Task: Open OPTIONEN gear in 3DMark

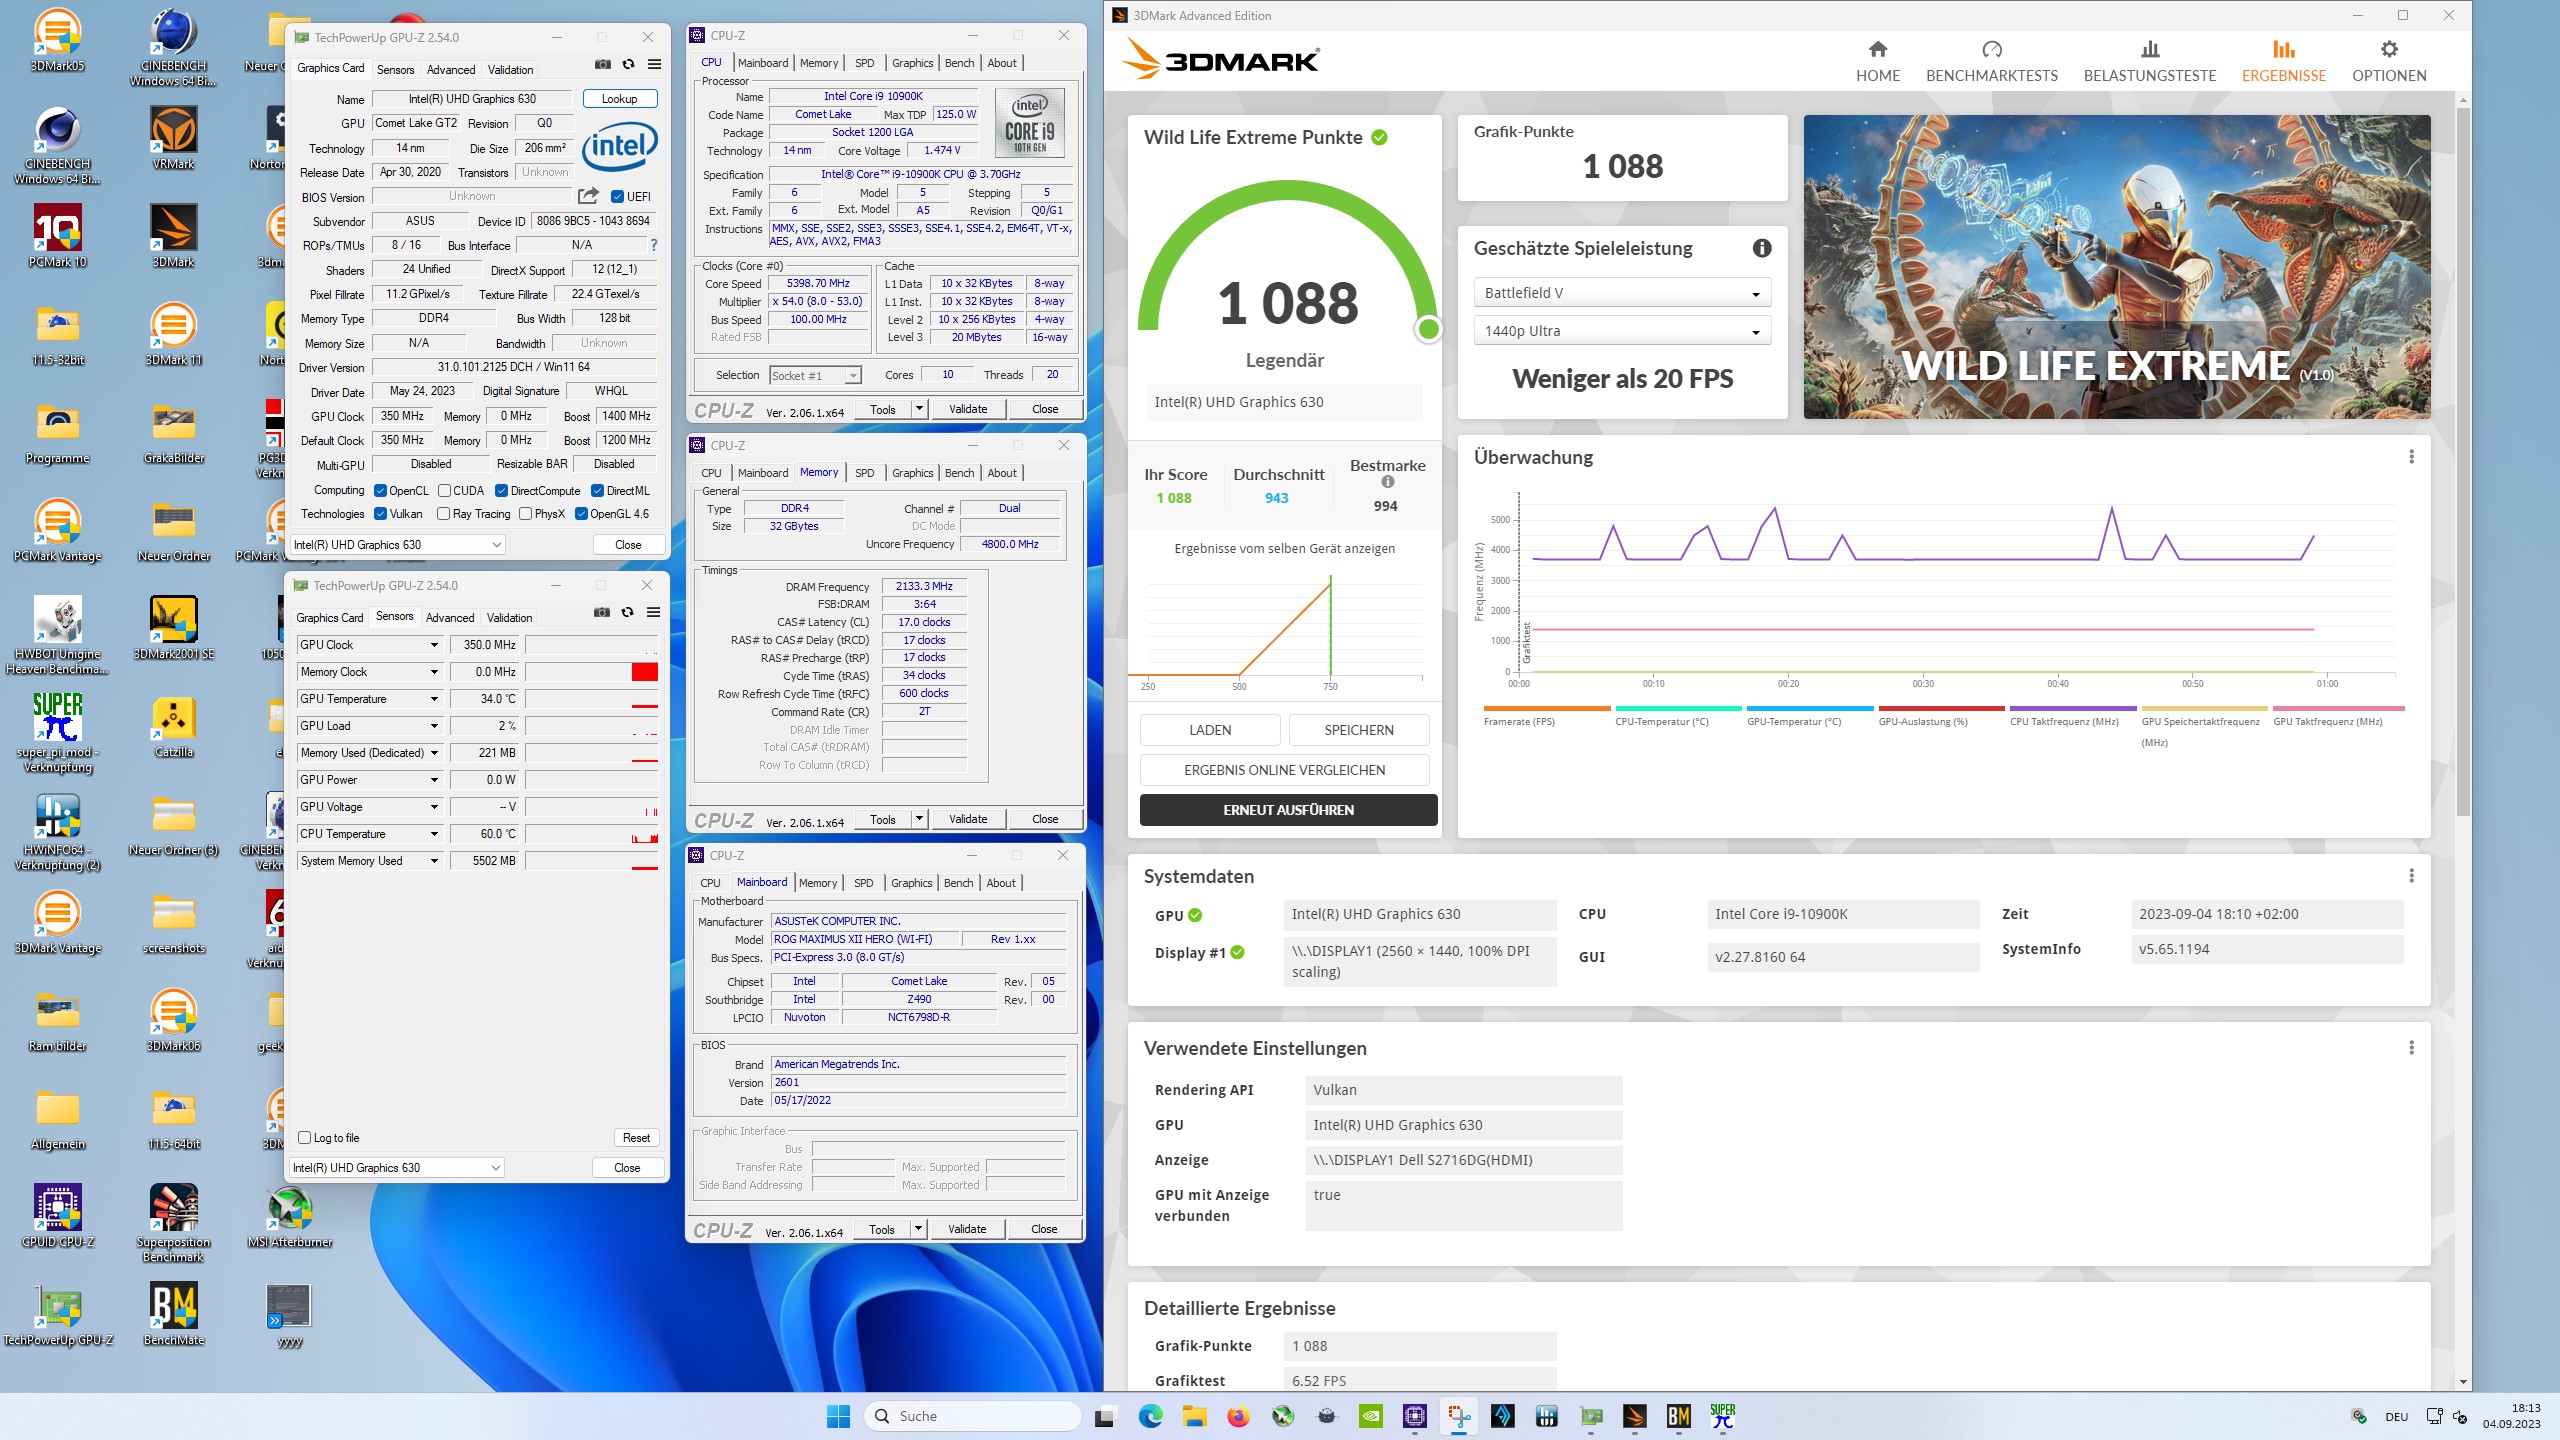Action: [x=2389, y=61]
